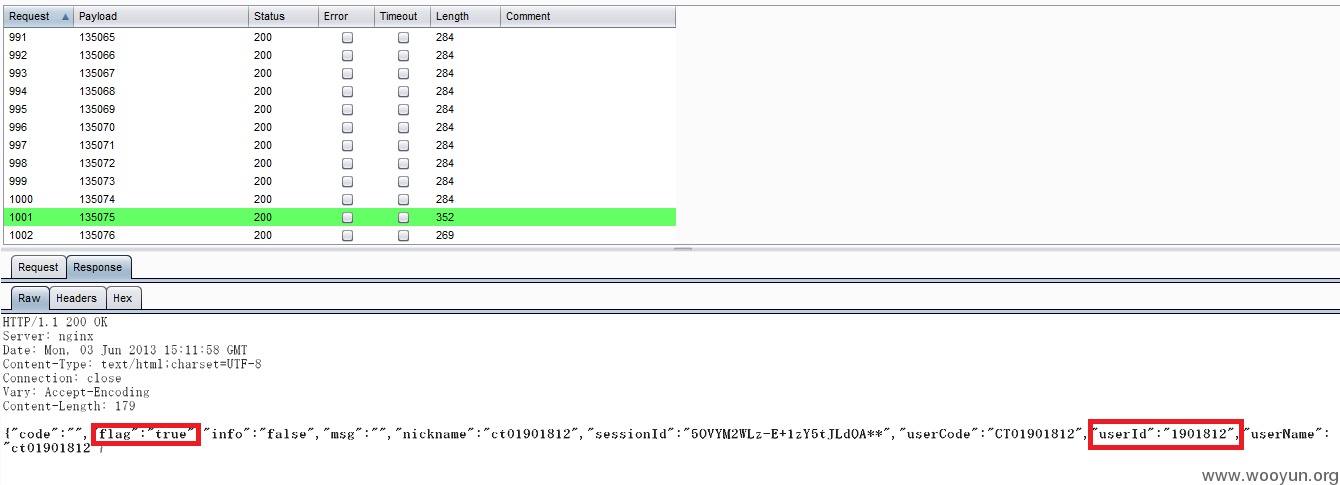Select the Response tab
The height and width of the screenshot is (485, 1340).
[98, 267]
